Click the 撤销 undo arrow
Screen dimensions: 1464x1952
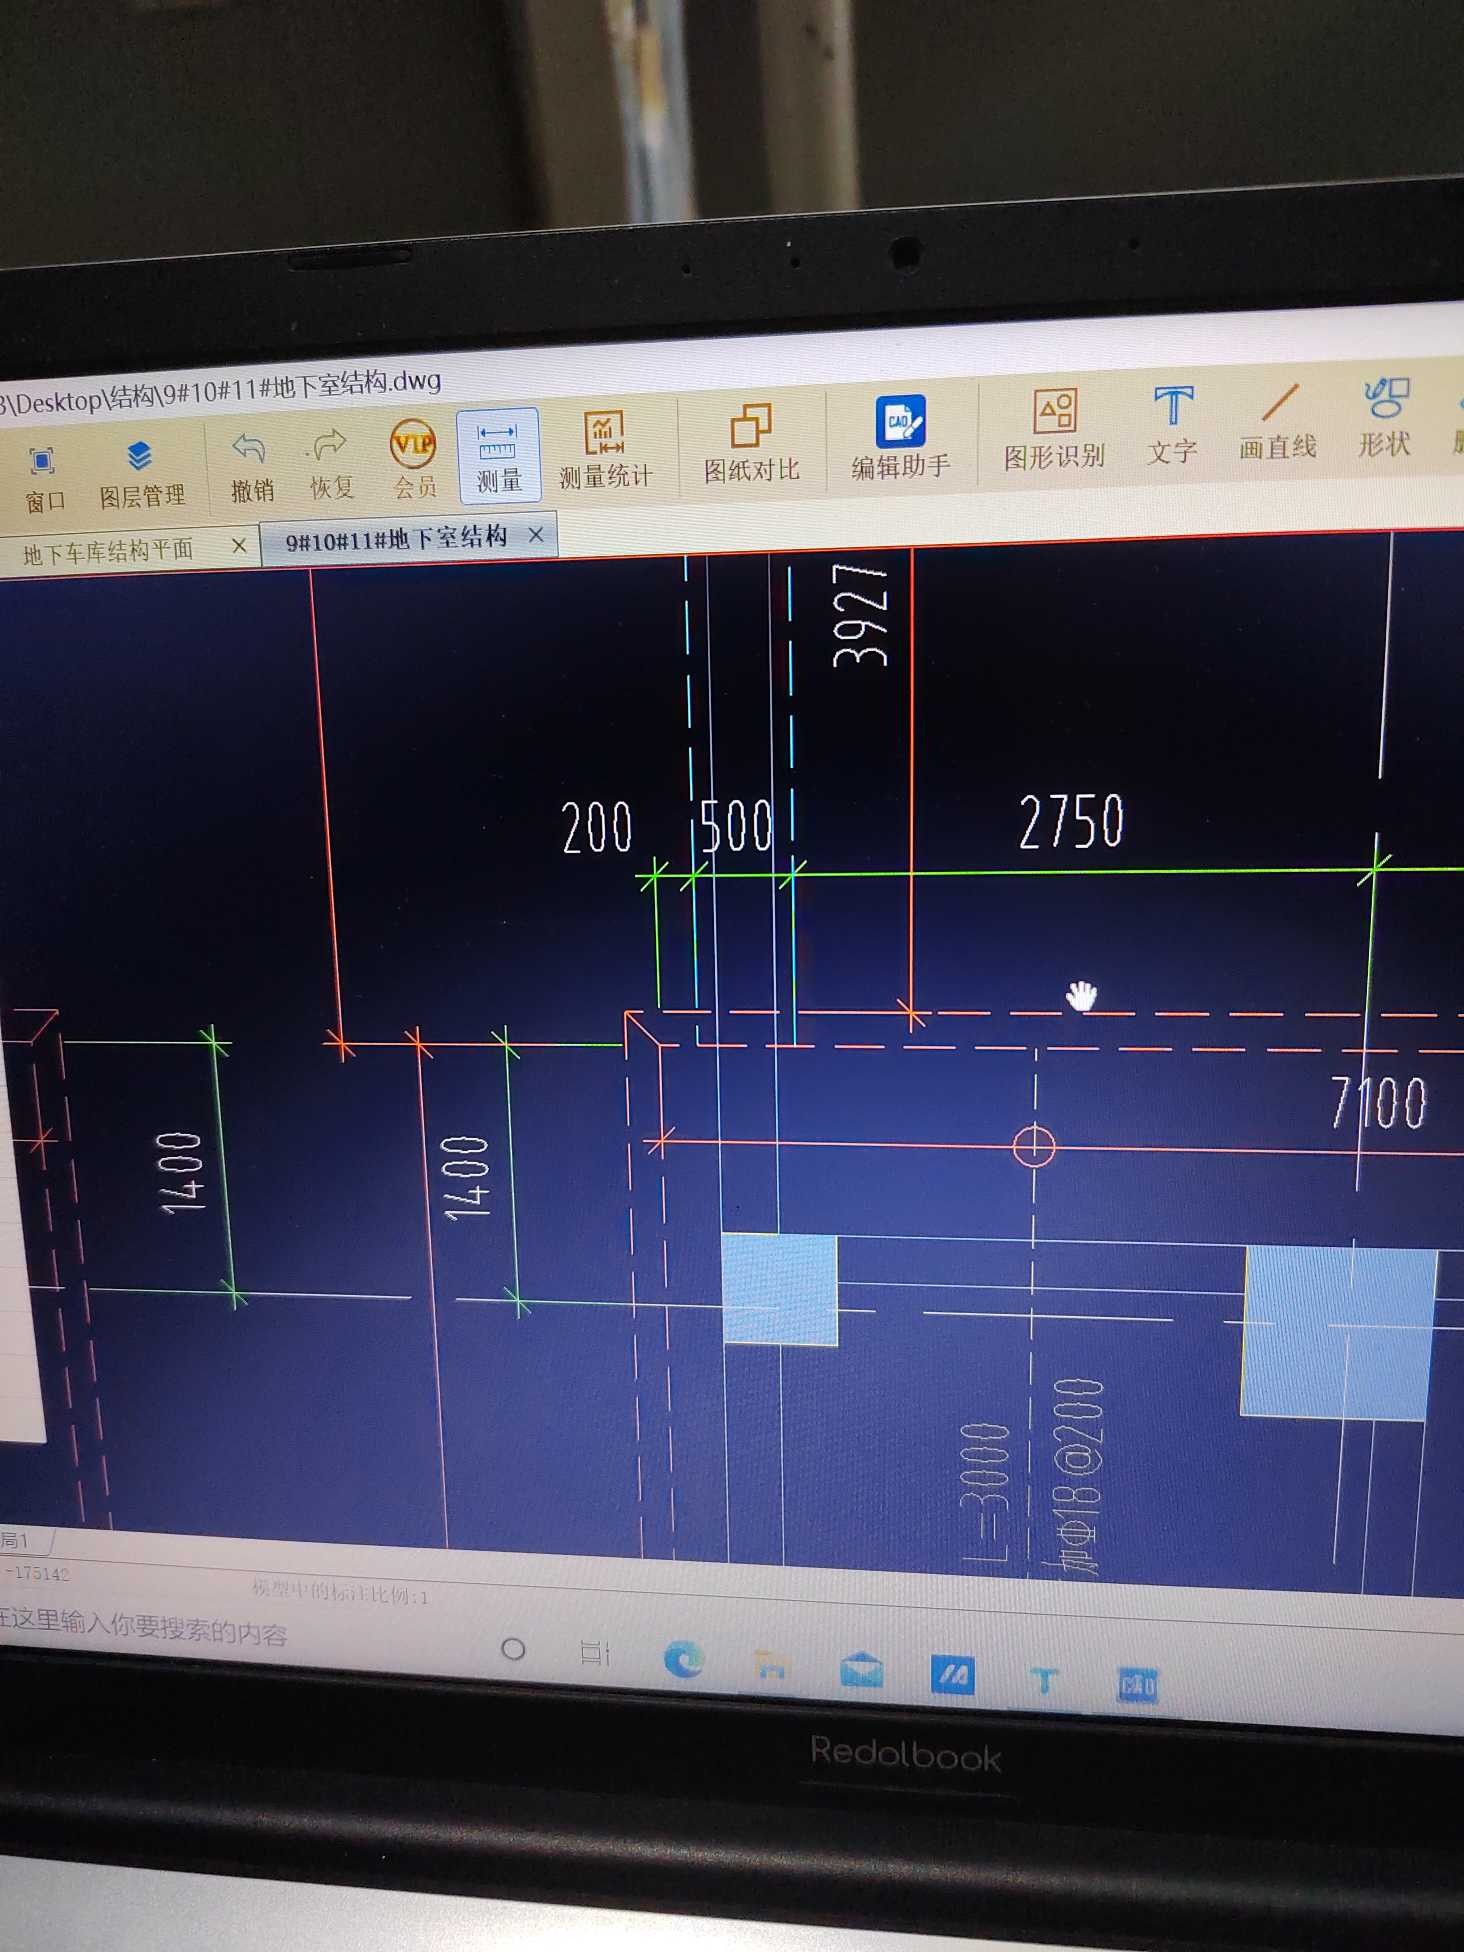(x=250, y=466)
